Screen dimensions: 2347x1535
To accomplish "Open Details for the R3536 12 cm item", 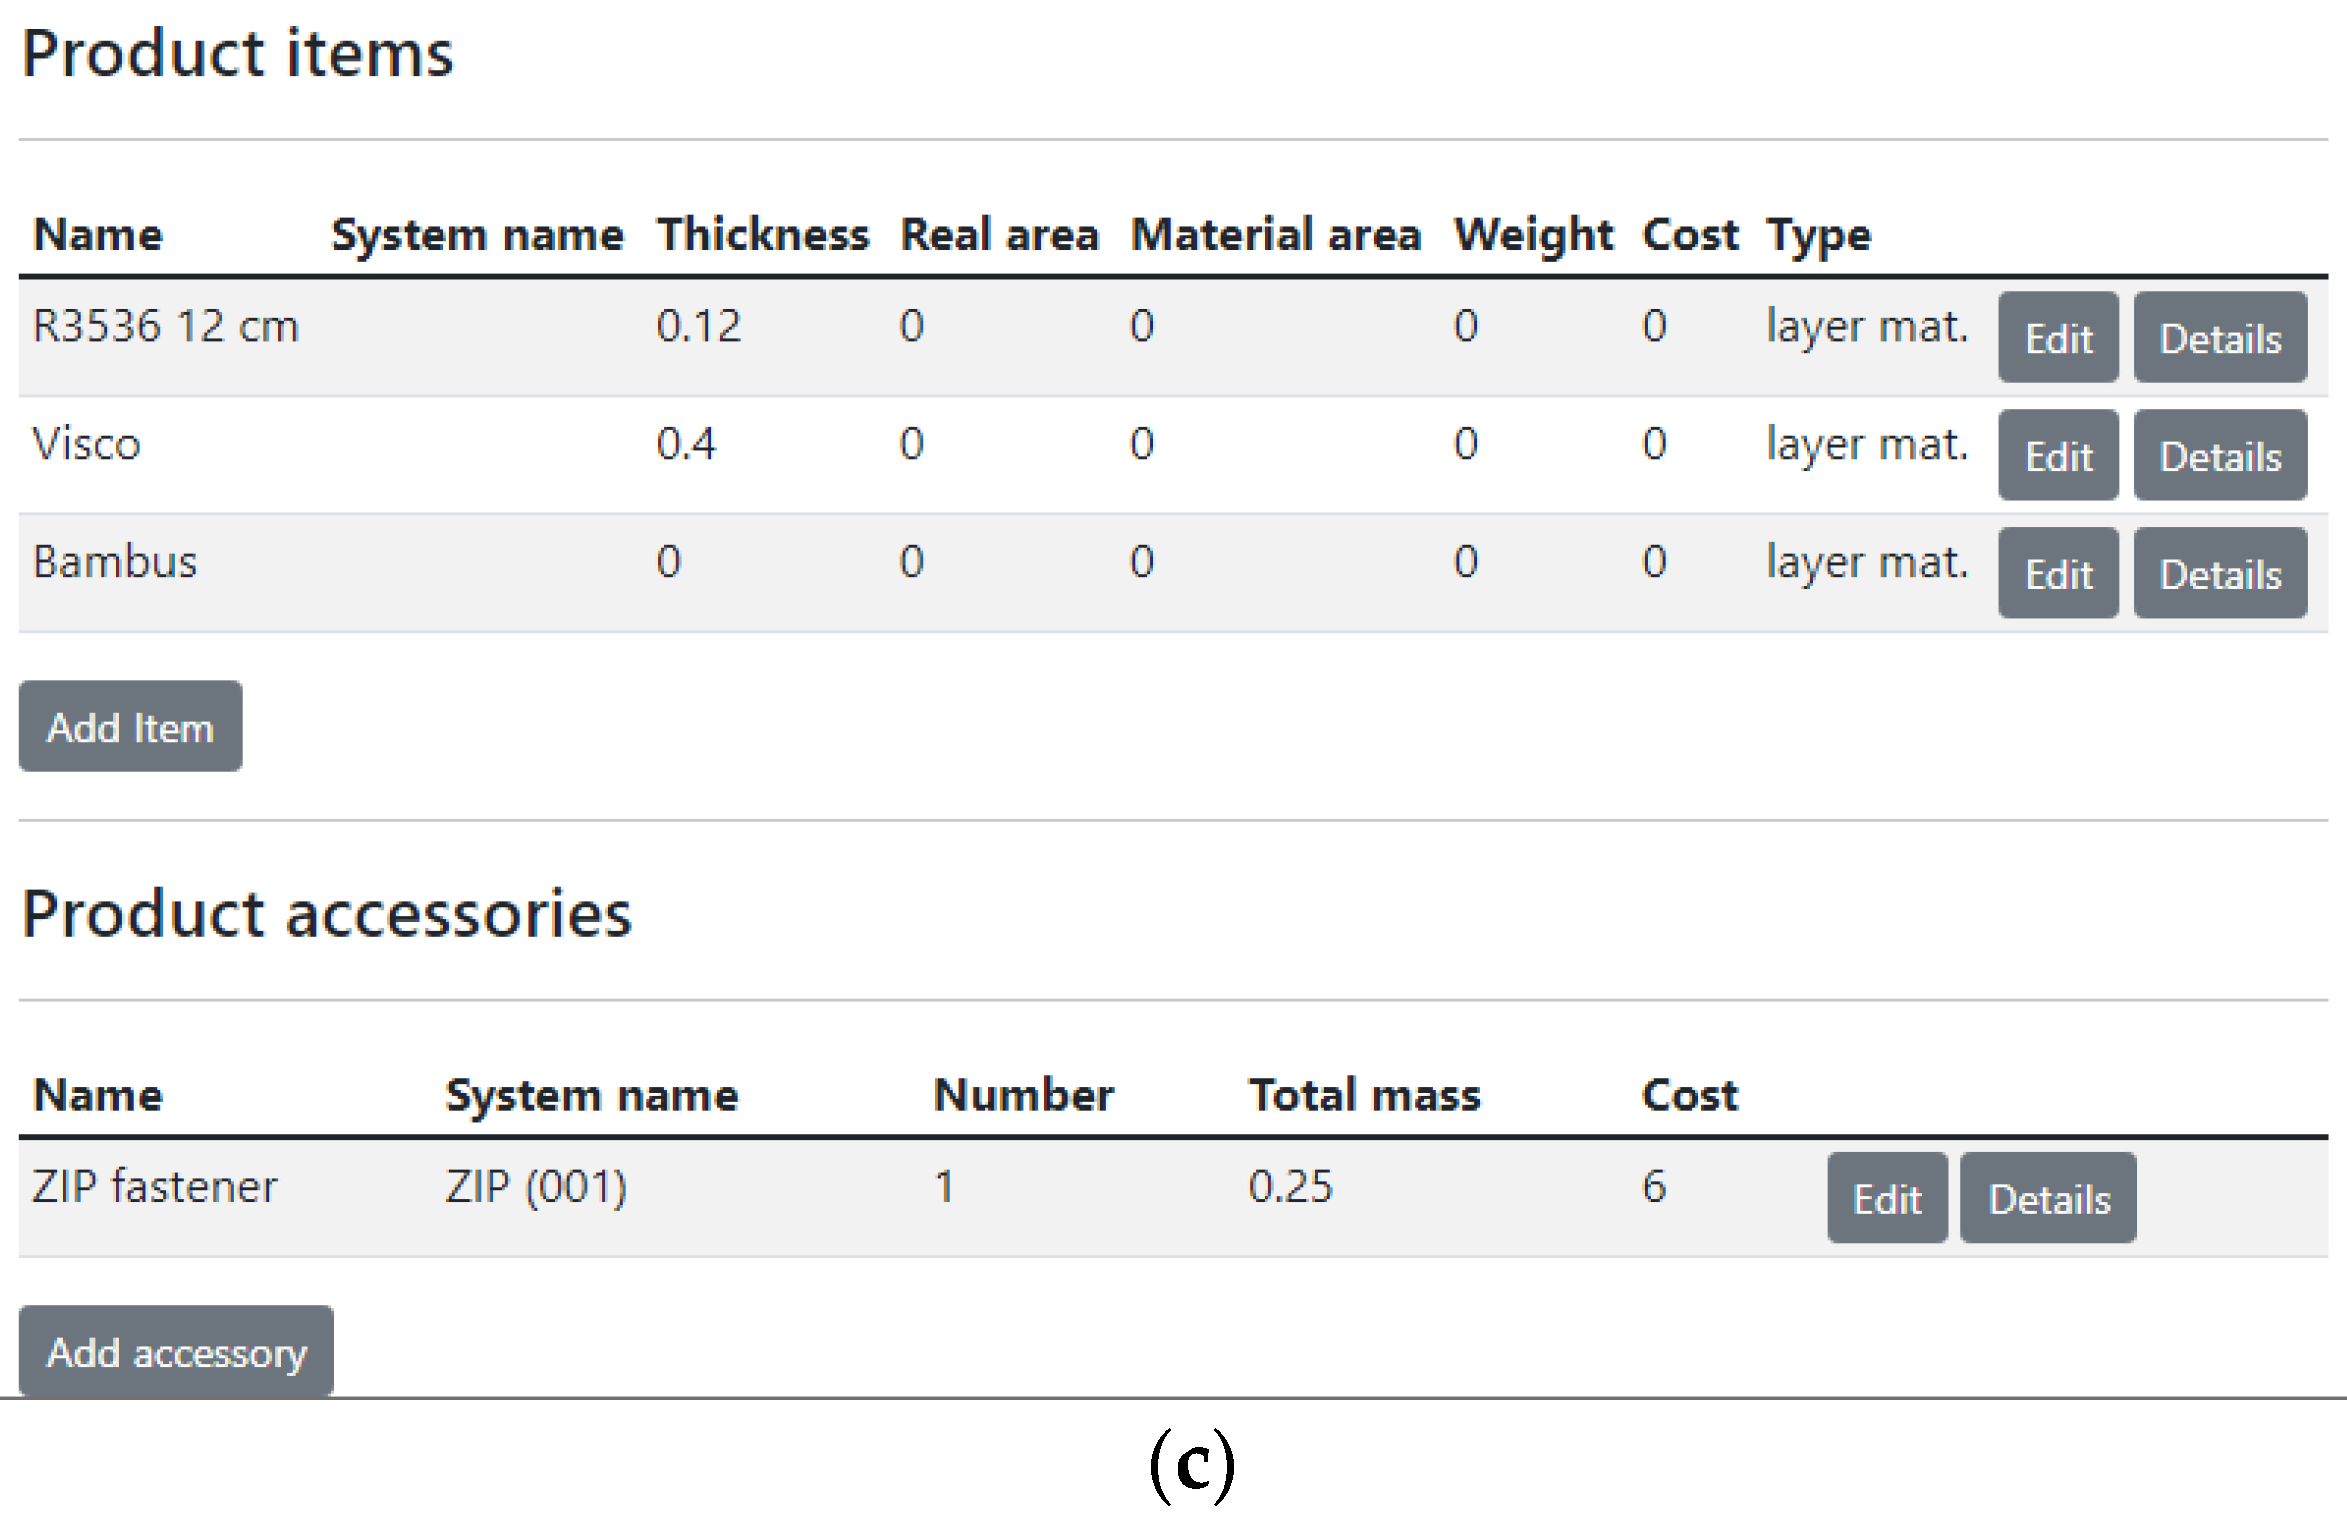I will (x=2219, y=338).
